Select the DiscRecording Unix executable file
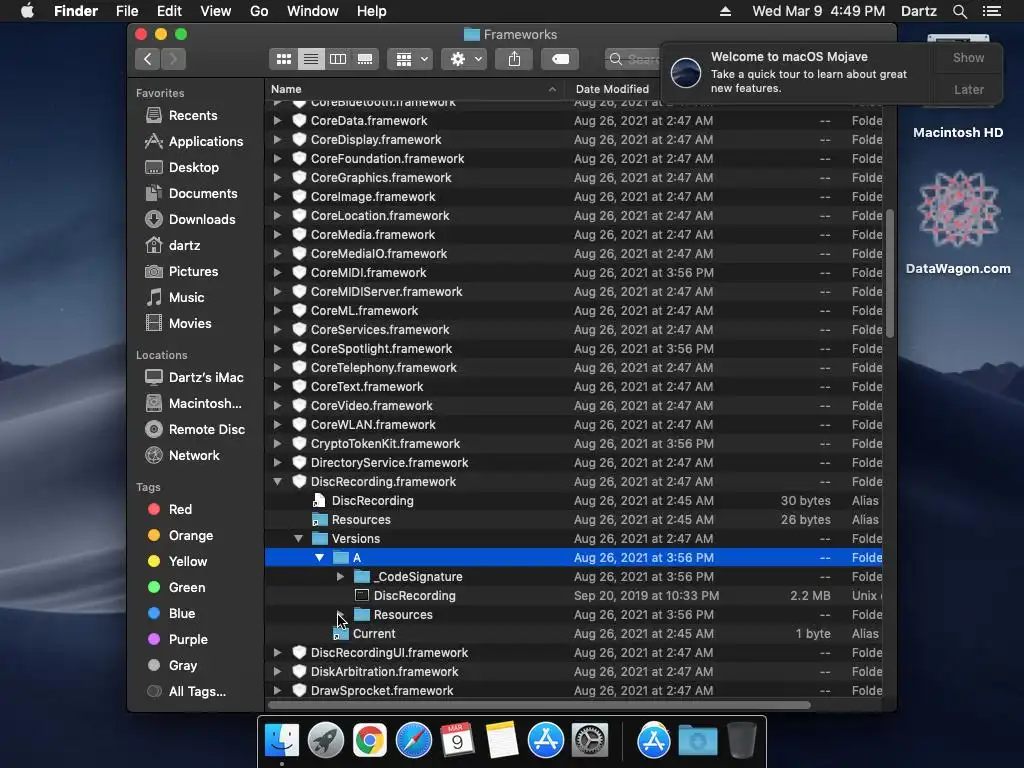The width and height of the screenshot is (1024, 768). click(x=574, y=596)
